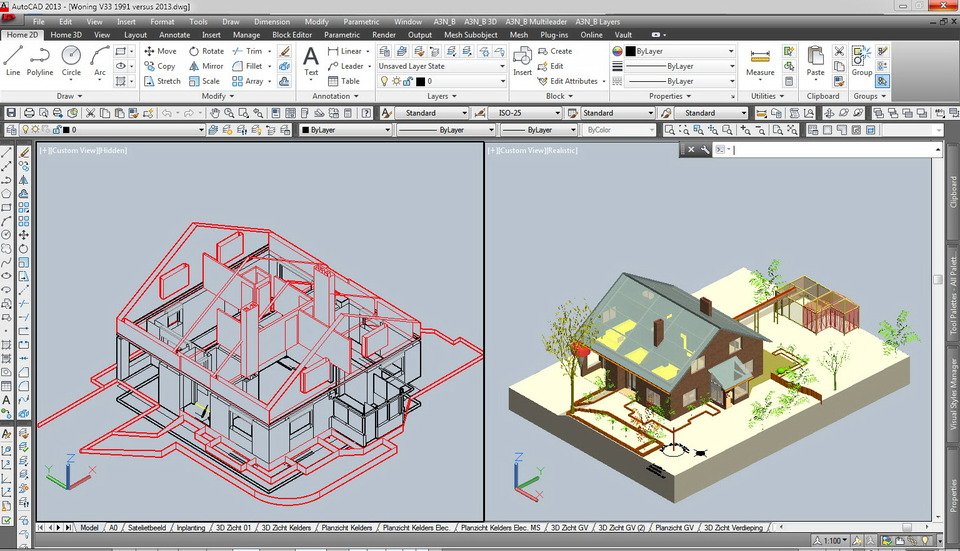Image resolution: width=960 pixels, height=551 pixels.
Task: Toggle the layer freeze sun icon
Action: (395, 82)
